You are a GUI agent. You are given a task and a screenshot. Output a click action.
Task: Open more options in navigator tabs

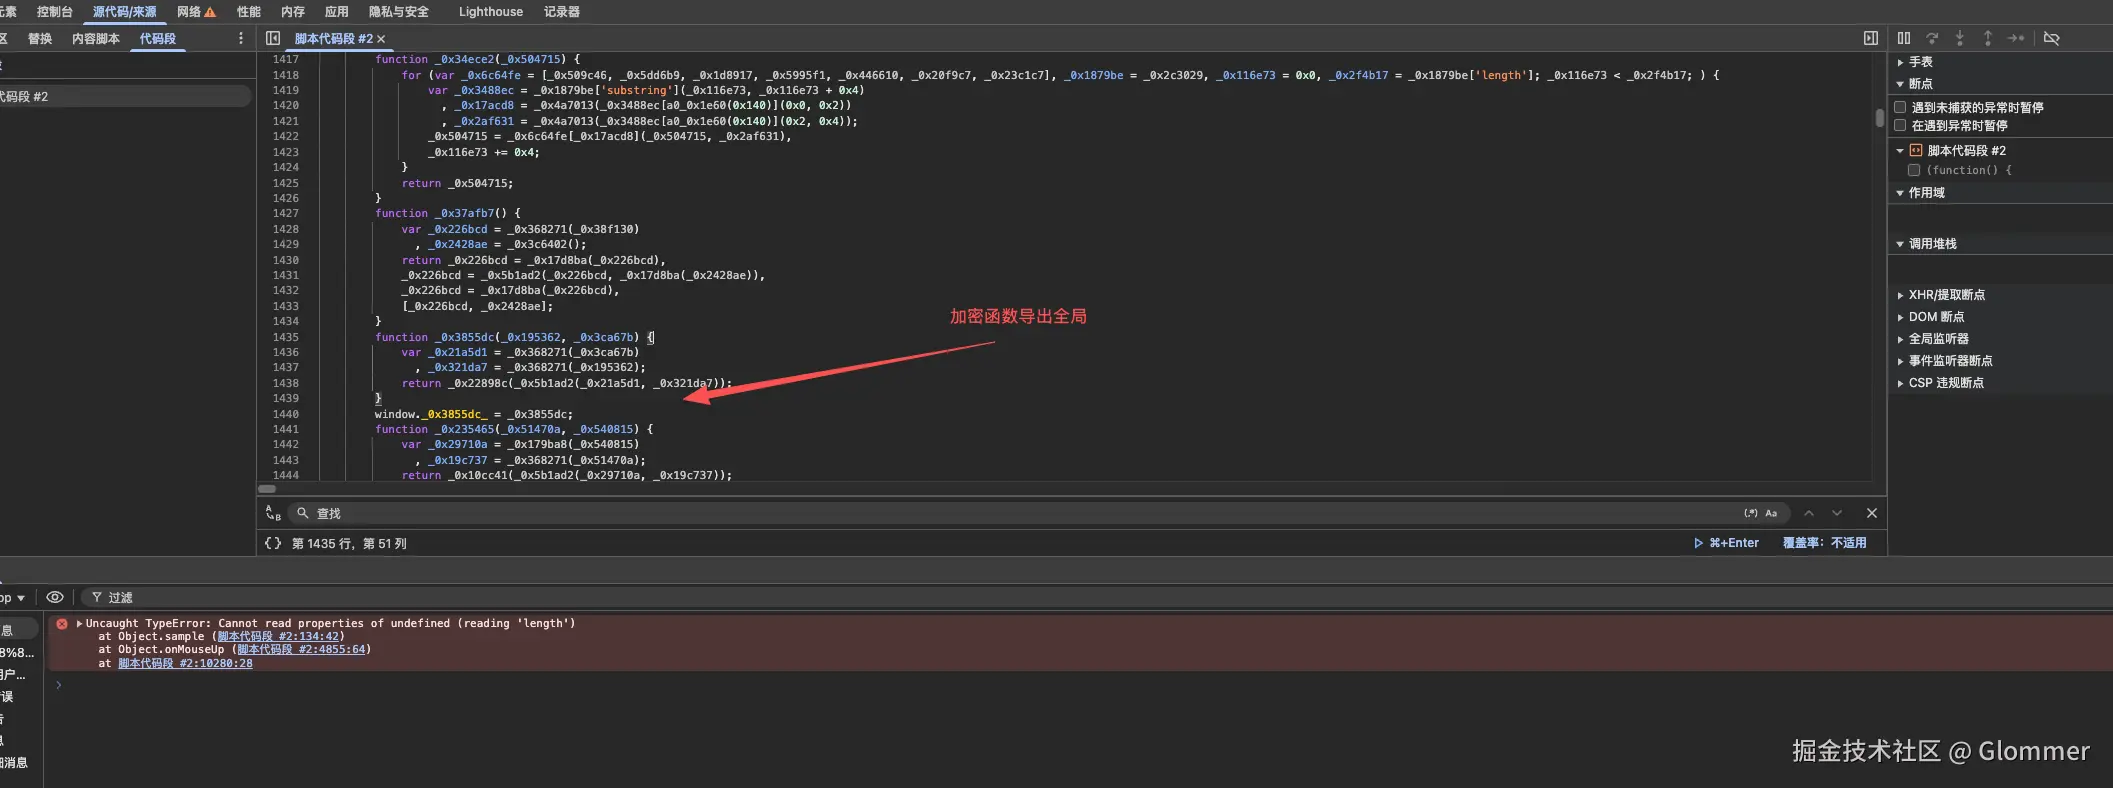click(x=241, y=38)
